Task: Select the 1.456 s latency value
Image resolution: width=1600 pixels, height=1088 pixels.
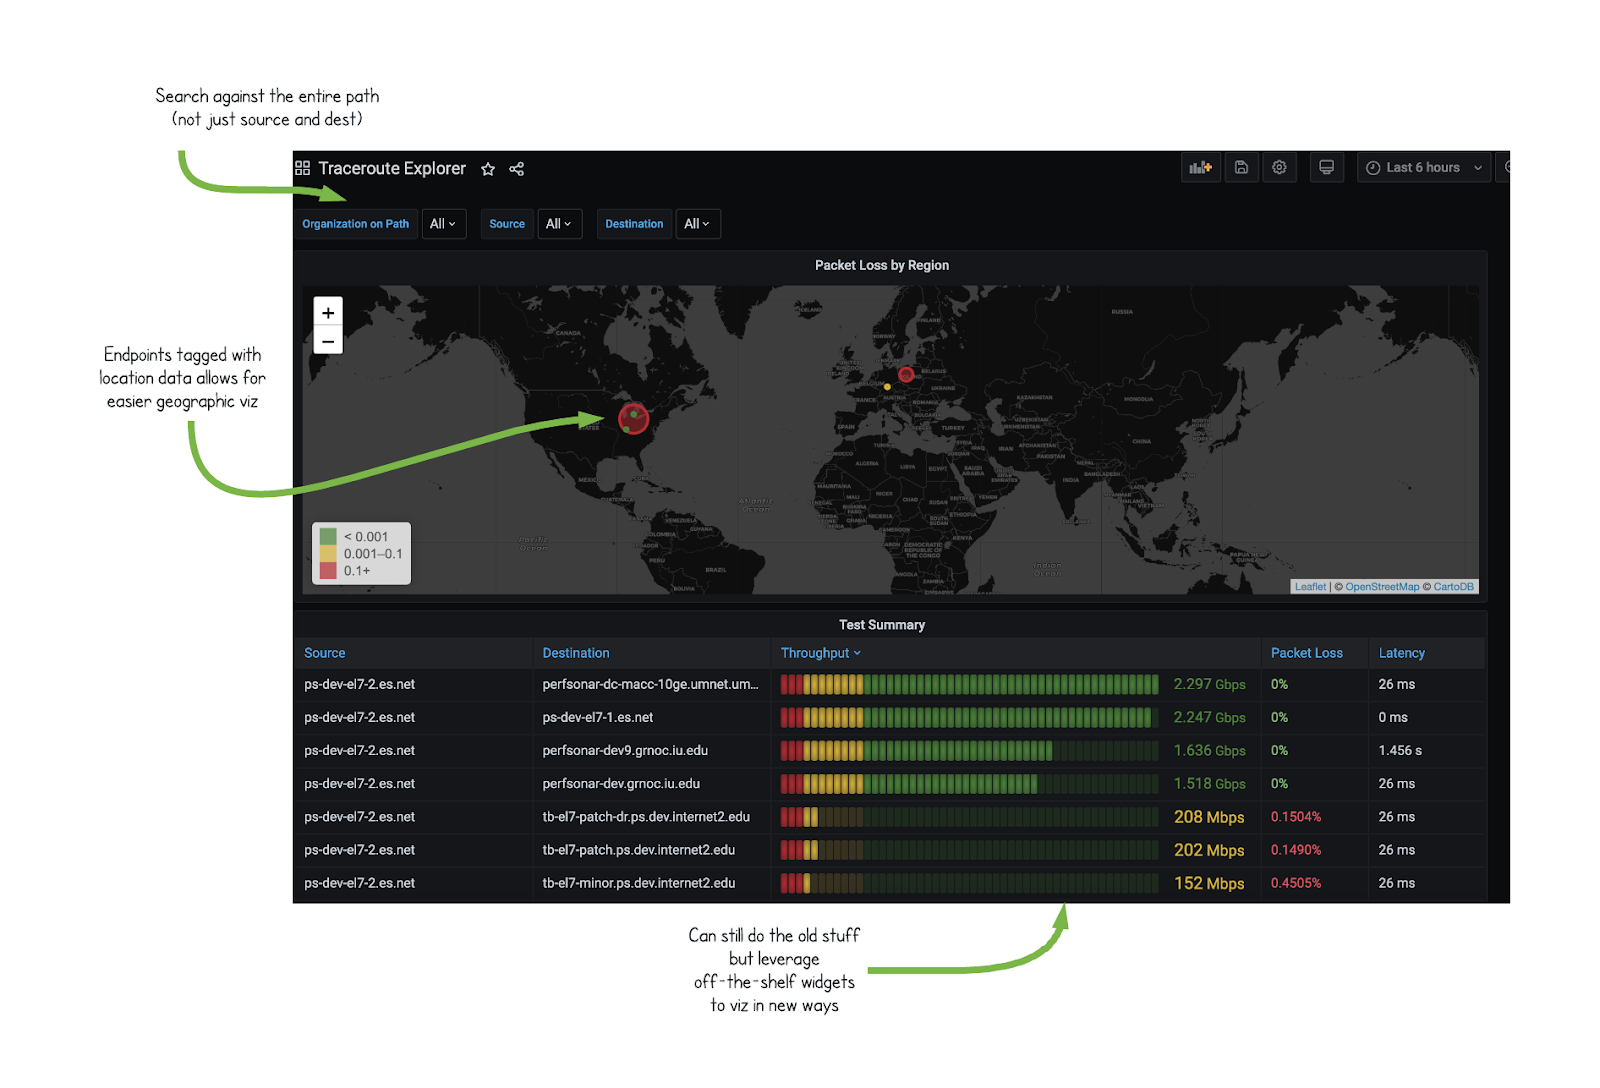Action: 1400,751
